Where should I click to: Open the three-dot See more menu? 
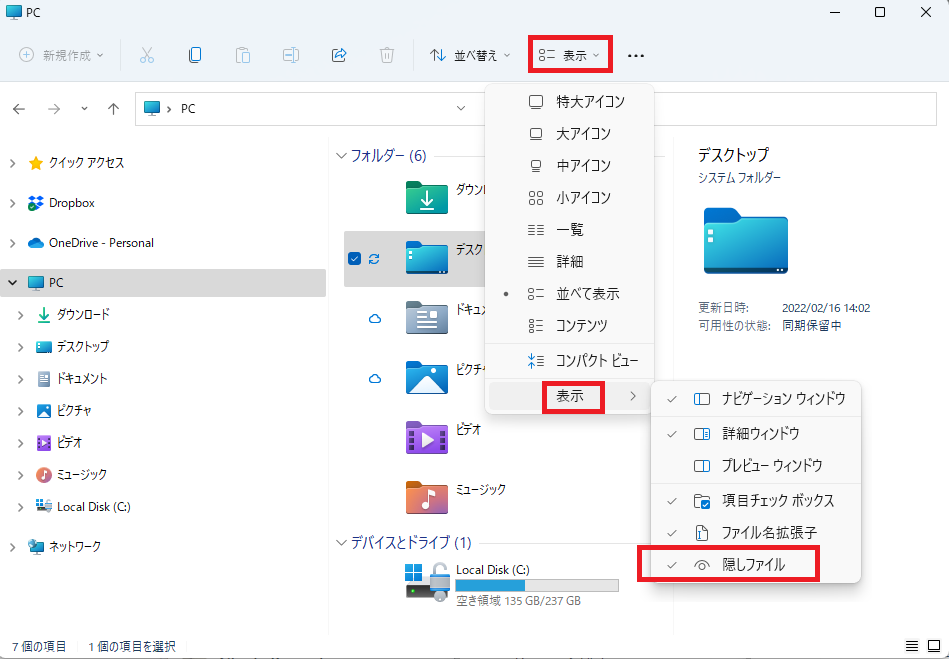click(635, 56)
